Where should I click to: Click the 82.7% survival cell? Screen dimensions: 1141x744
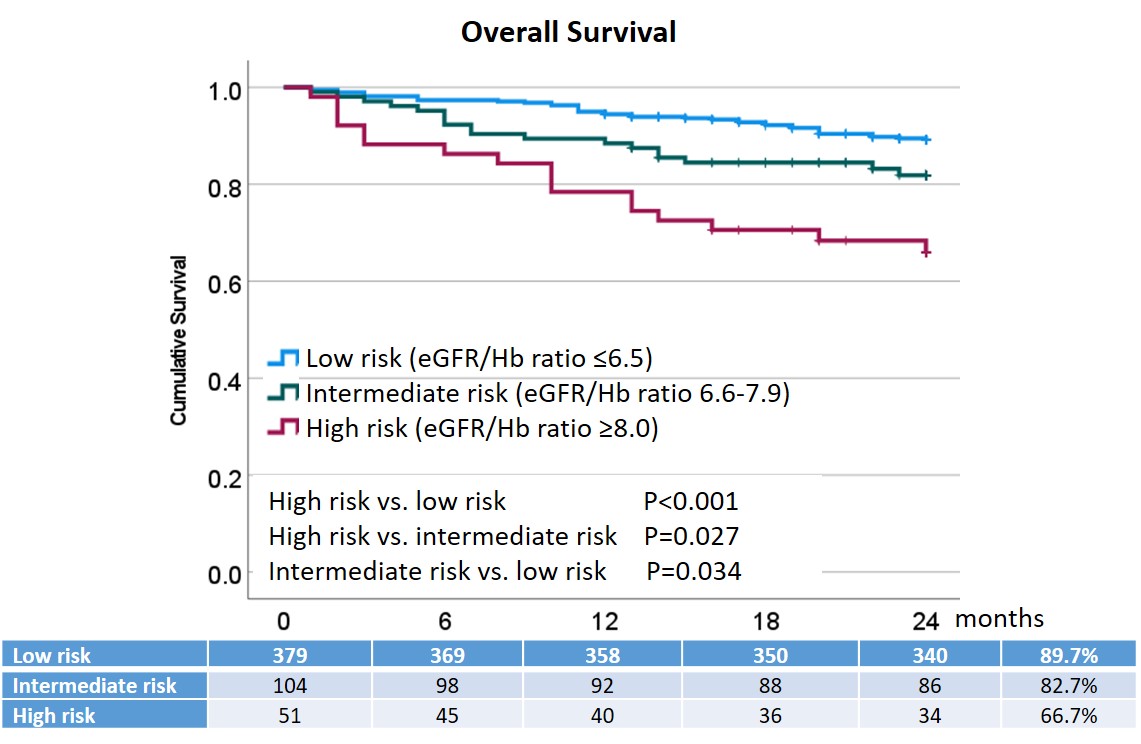1069,685
